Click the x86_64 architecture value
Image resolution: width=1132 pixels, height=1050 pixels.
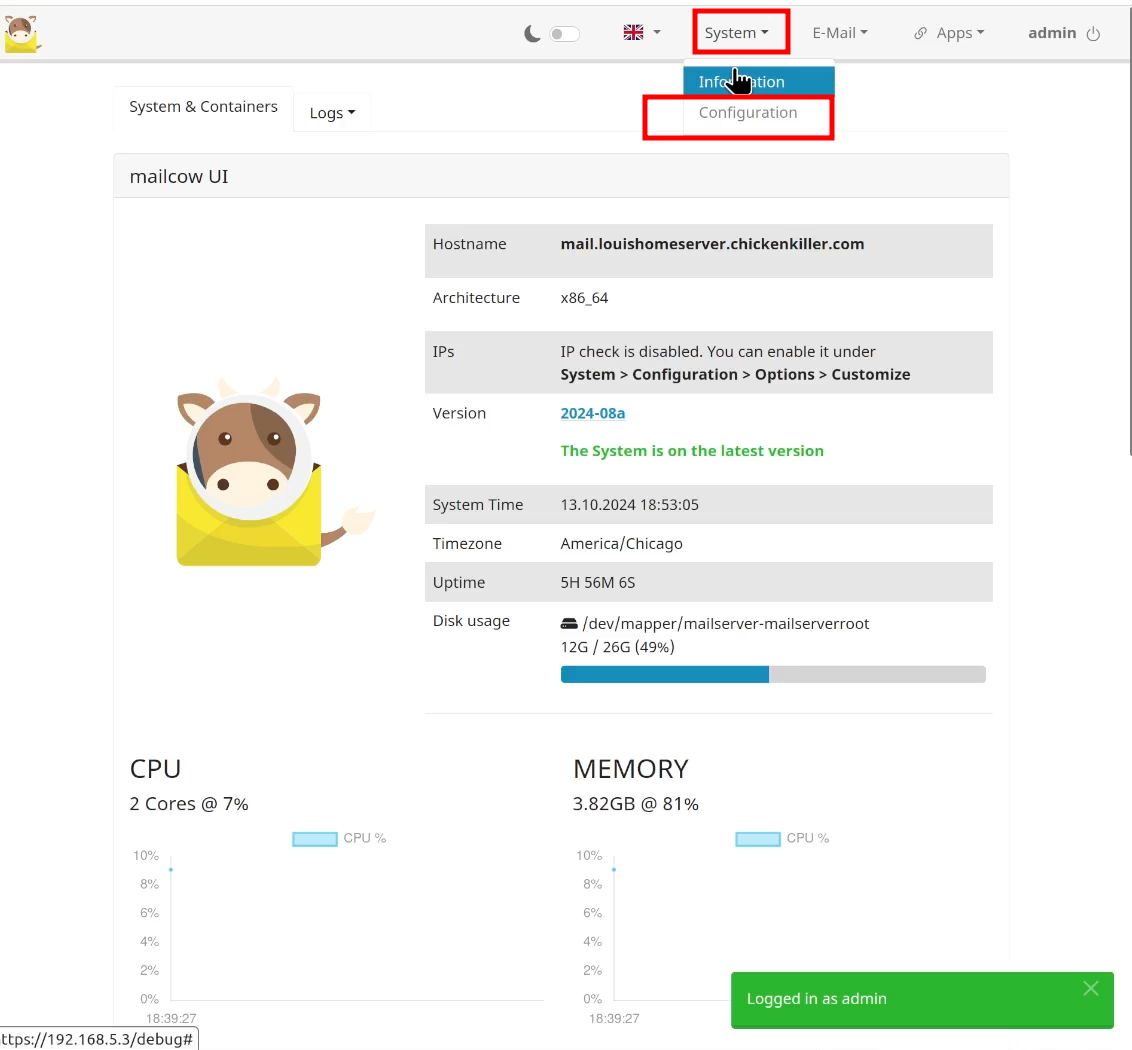(584, 298)
